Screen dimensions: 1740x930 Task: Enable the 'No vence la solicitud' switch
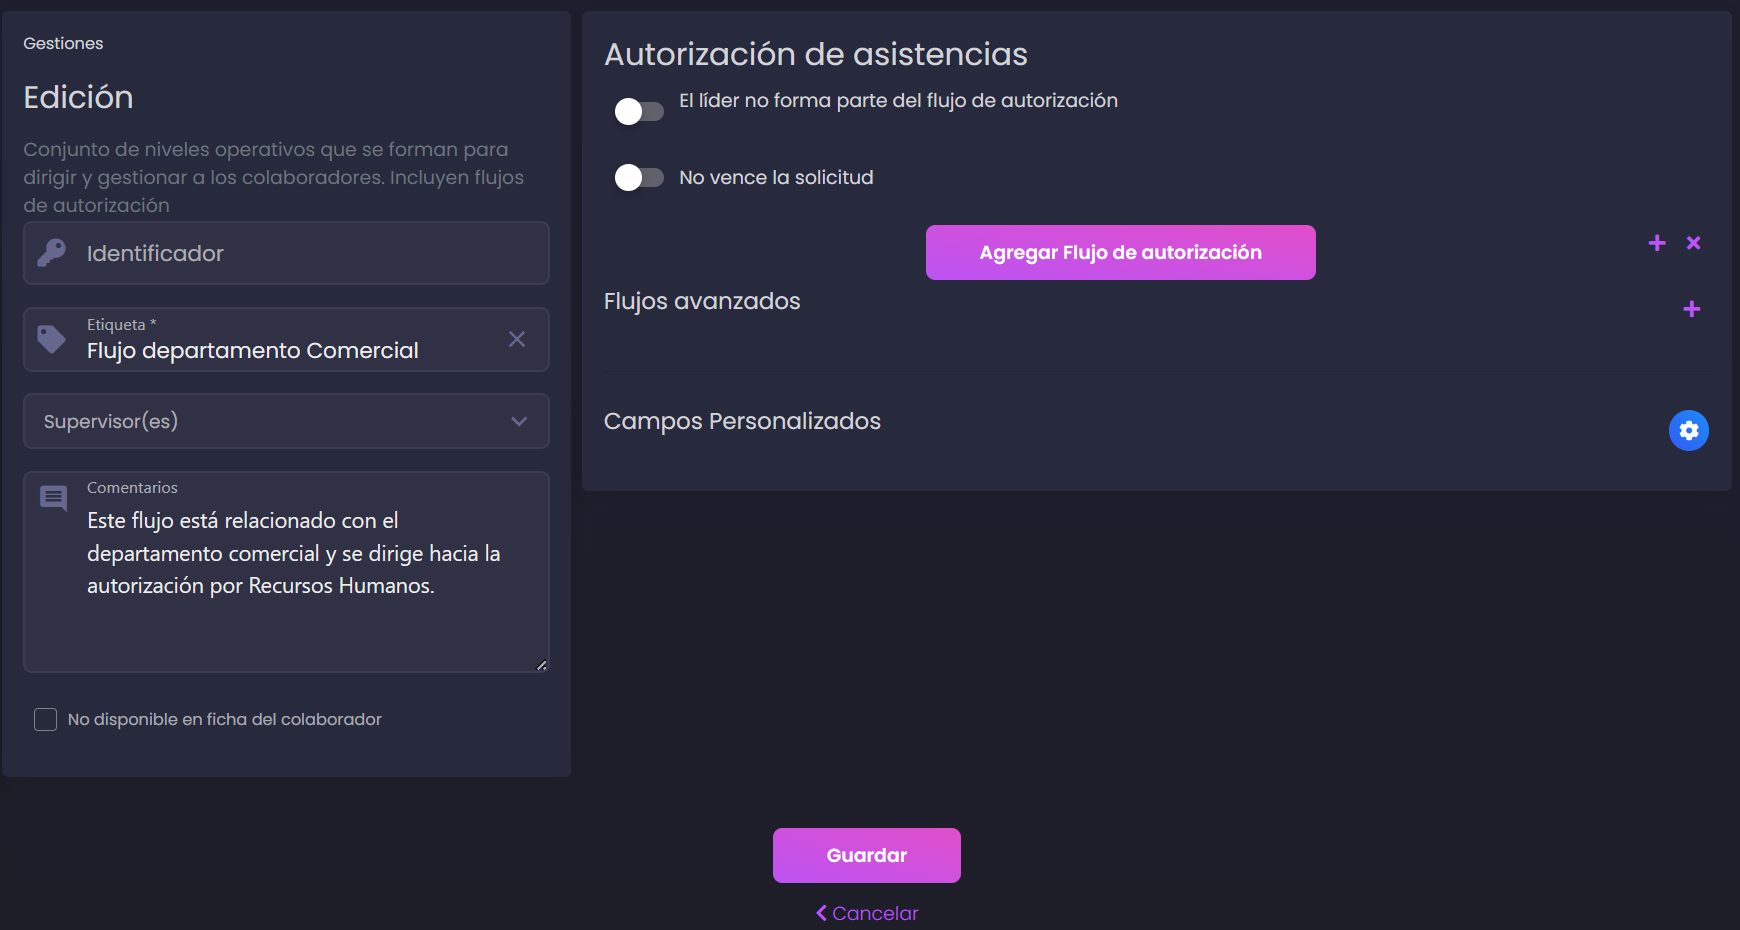639,178
